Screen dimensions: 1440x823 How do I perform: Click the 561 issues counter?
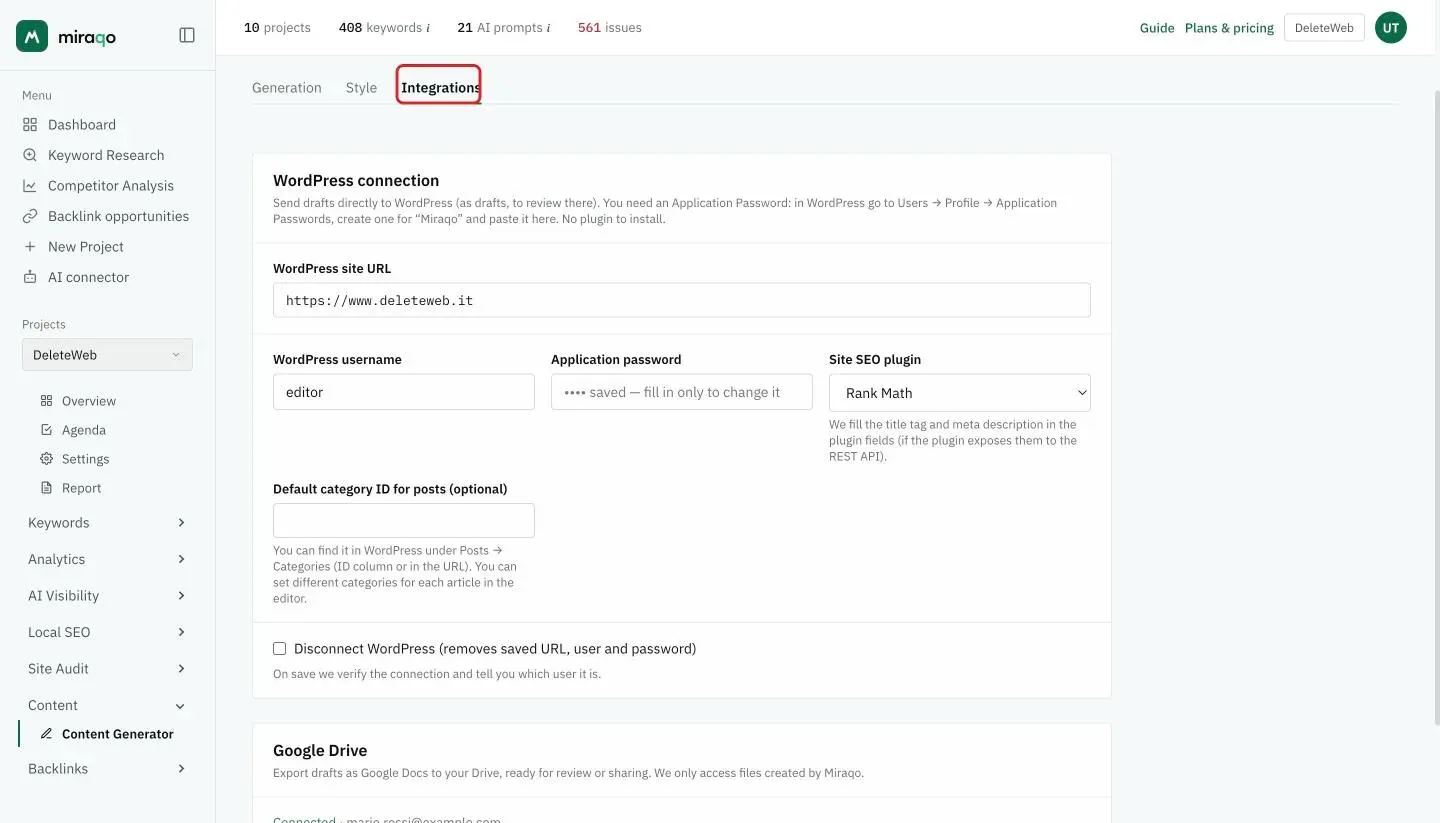coord(610,28)
